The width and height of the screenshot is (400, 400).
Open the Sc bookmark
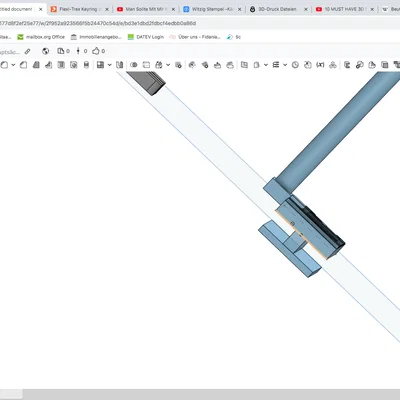pos(234,37)
